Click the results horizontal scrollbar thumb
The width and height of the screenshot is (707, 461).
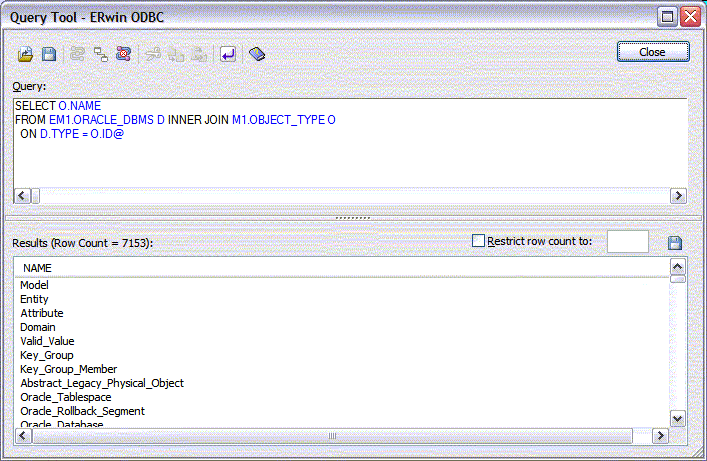tap(332, 436)
